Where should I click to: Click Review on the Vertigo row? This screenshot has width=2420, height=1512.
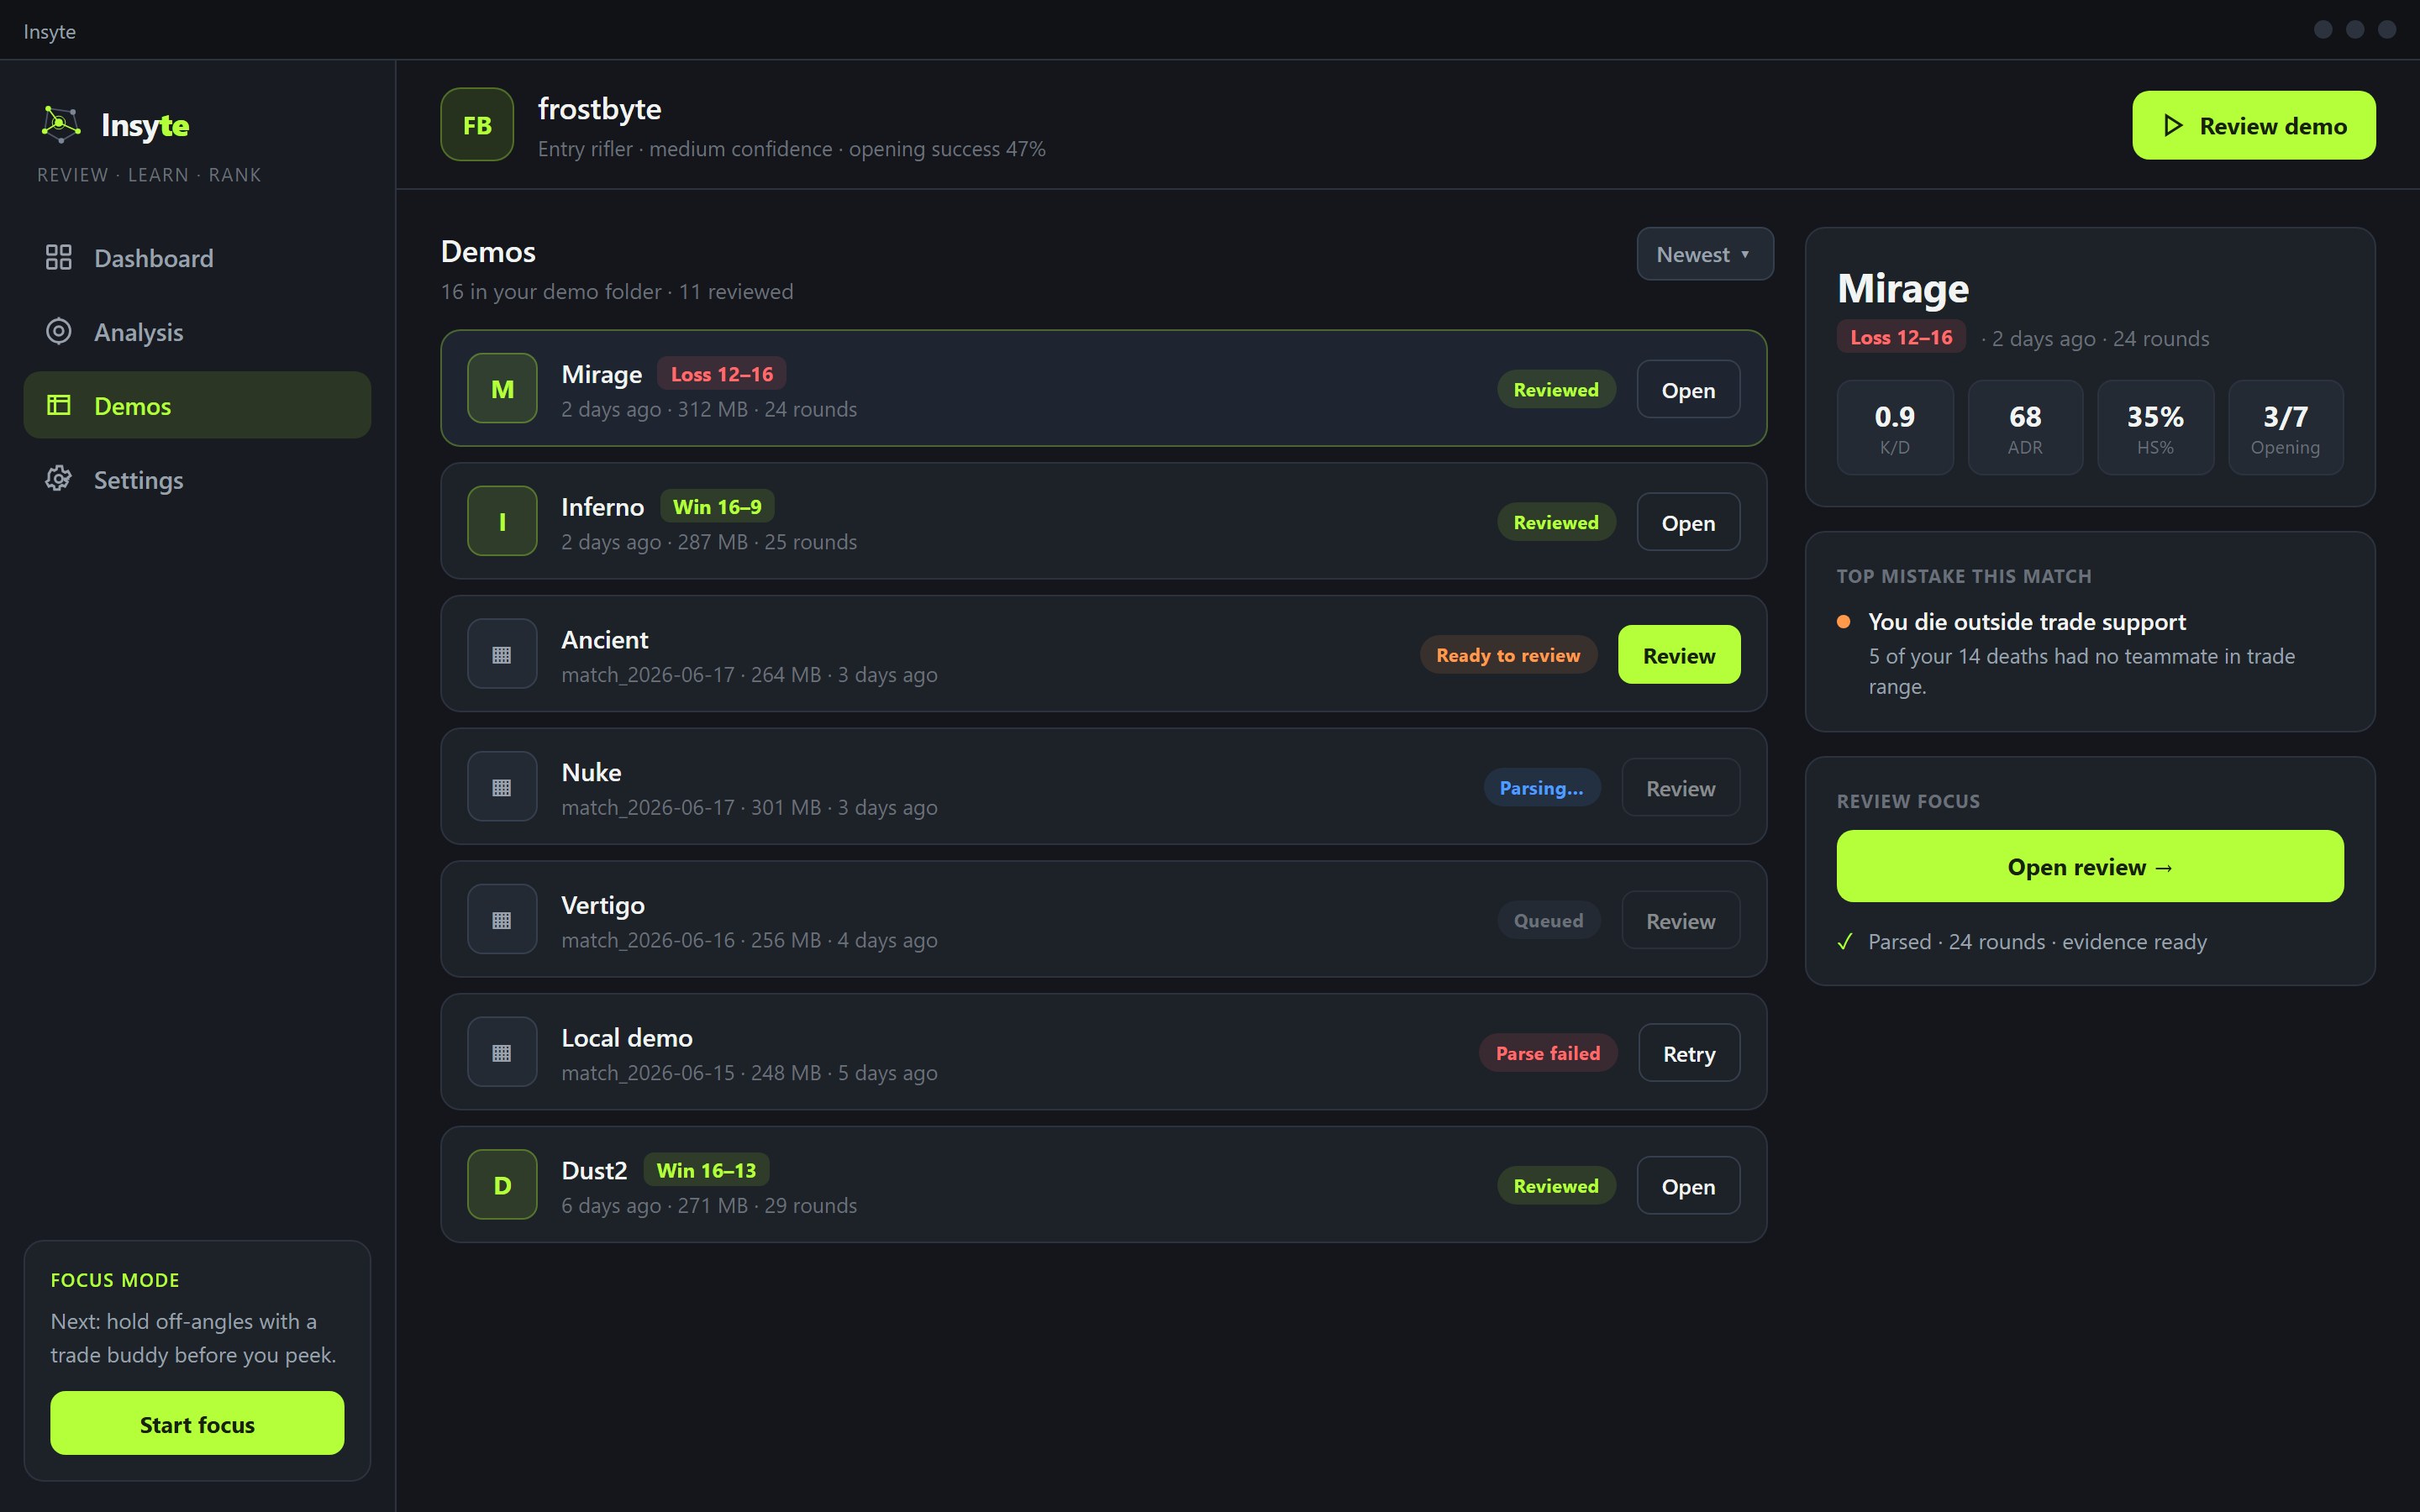click(1680, 920)
